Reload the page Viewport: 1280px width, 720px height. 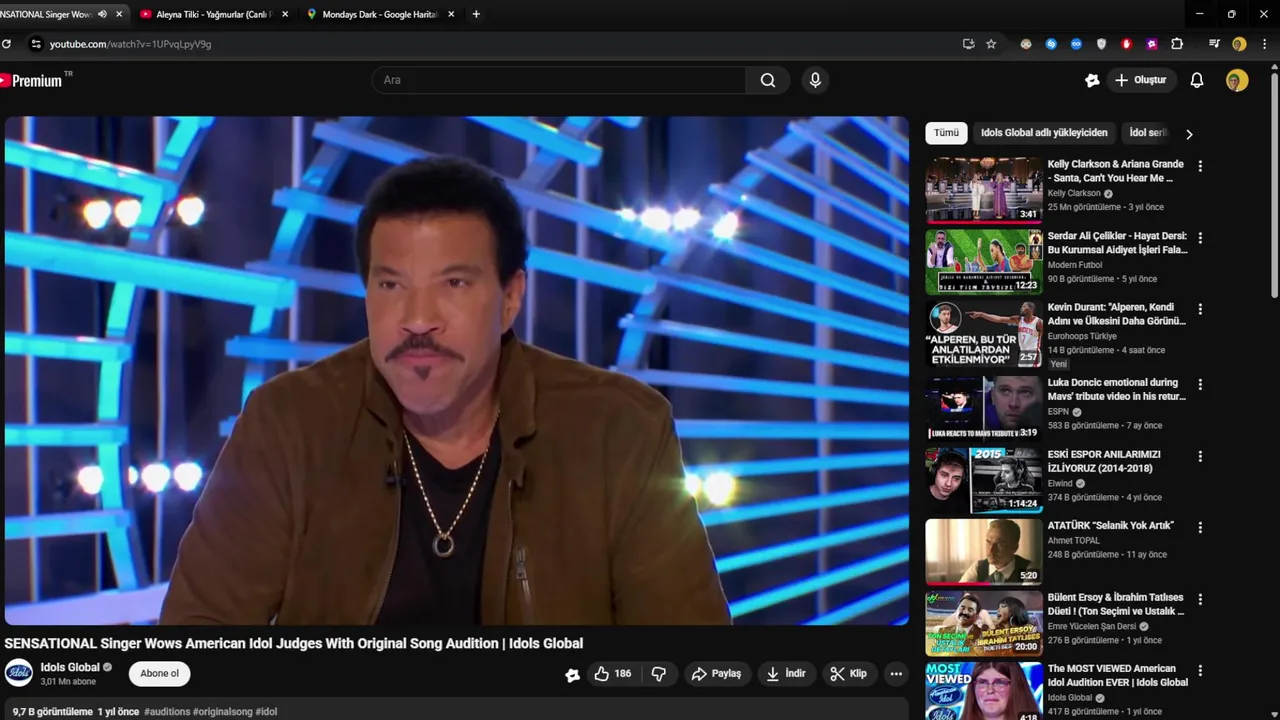click(7, 44)
